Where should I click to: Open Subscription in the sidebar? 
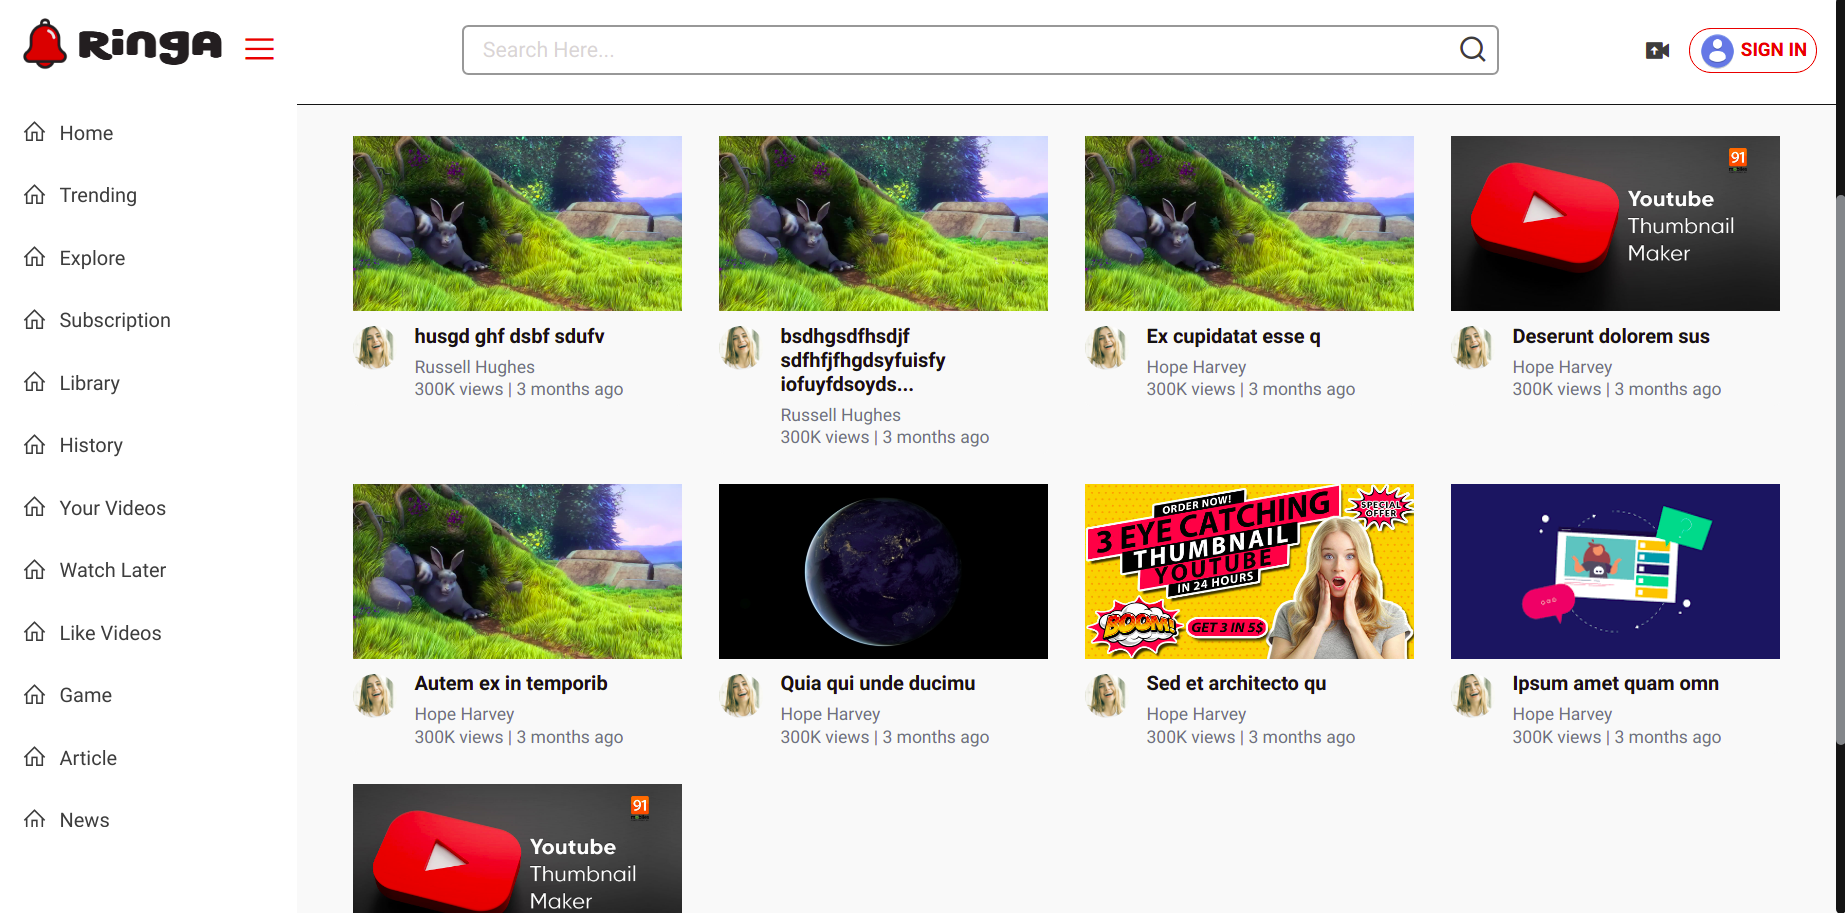pos(115,320)
